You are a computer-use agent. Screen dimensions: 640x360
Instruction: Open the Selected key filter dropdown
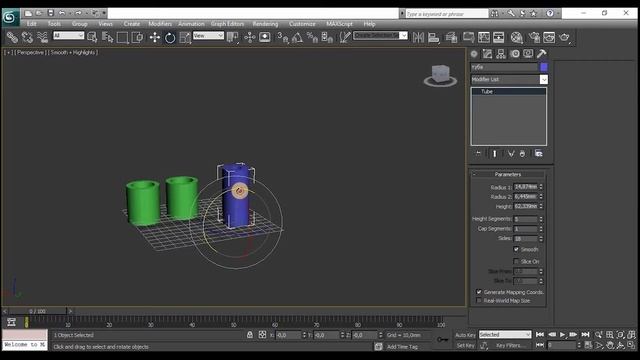[x=505, y=335]
